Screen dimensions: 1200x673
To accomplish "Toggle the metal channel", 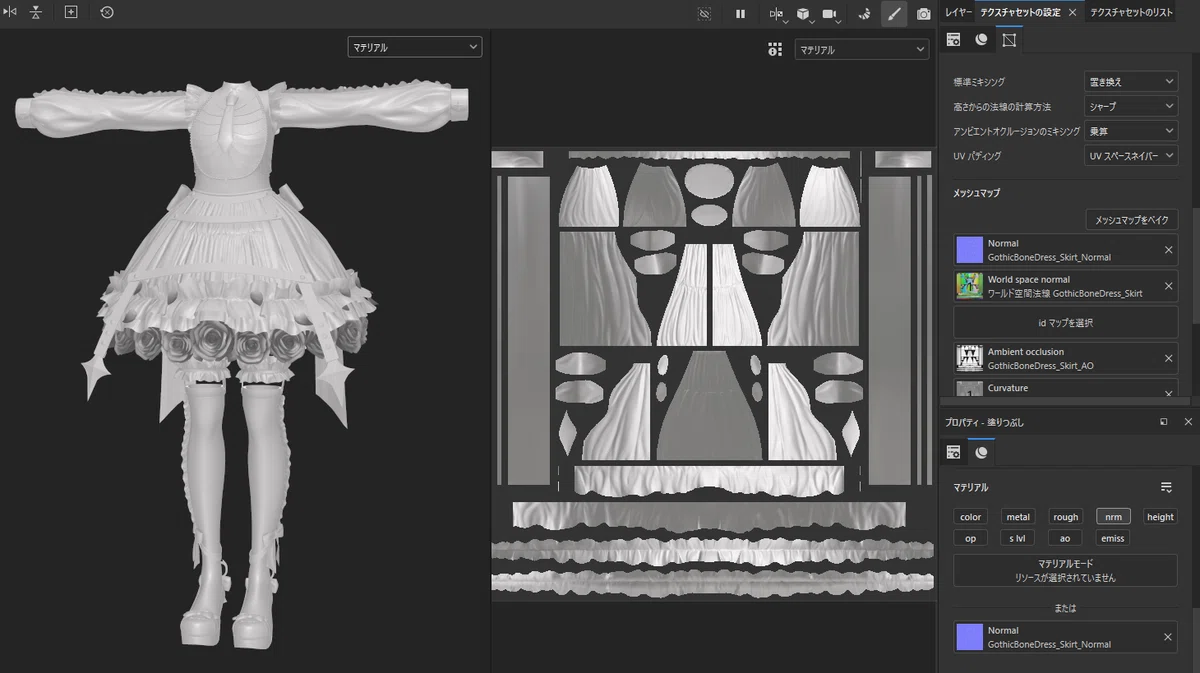I will 1018,517.
